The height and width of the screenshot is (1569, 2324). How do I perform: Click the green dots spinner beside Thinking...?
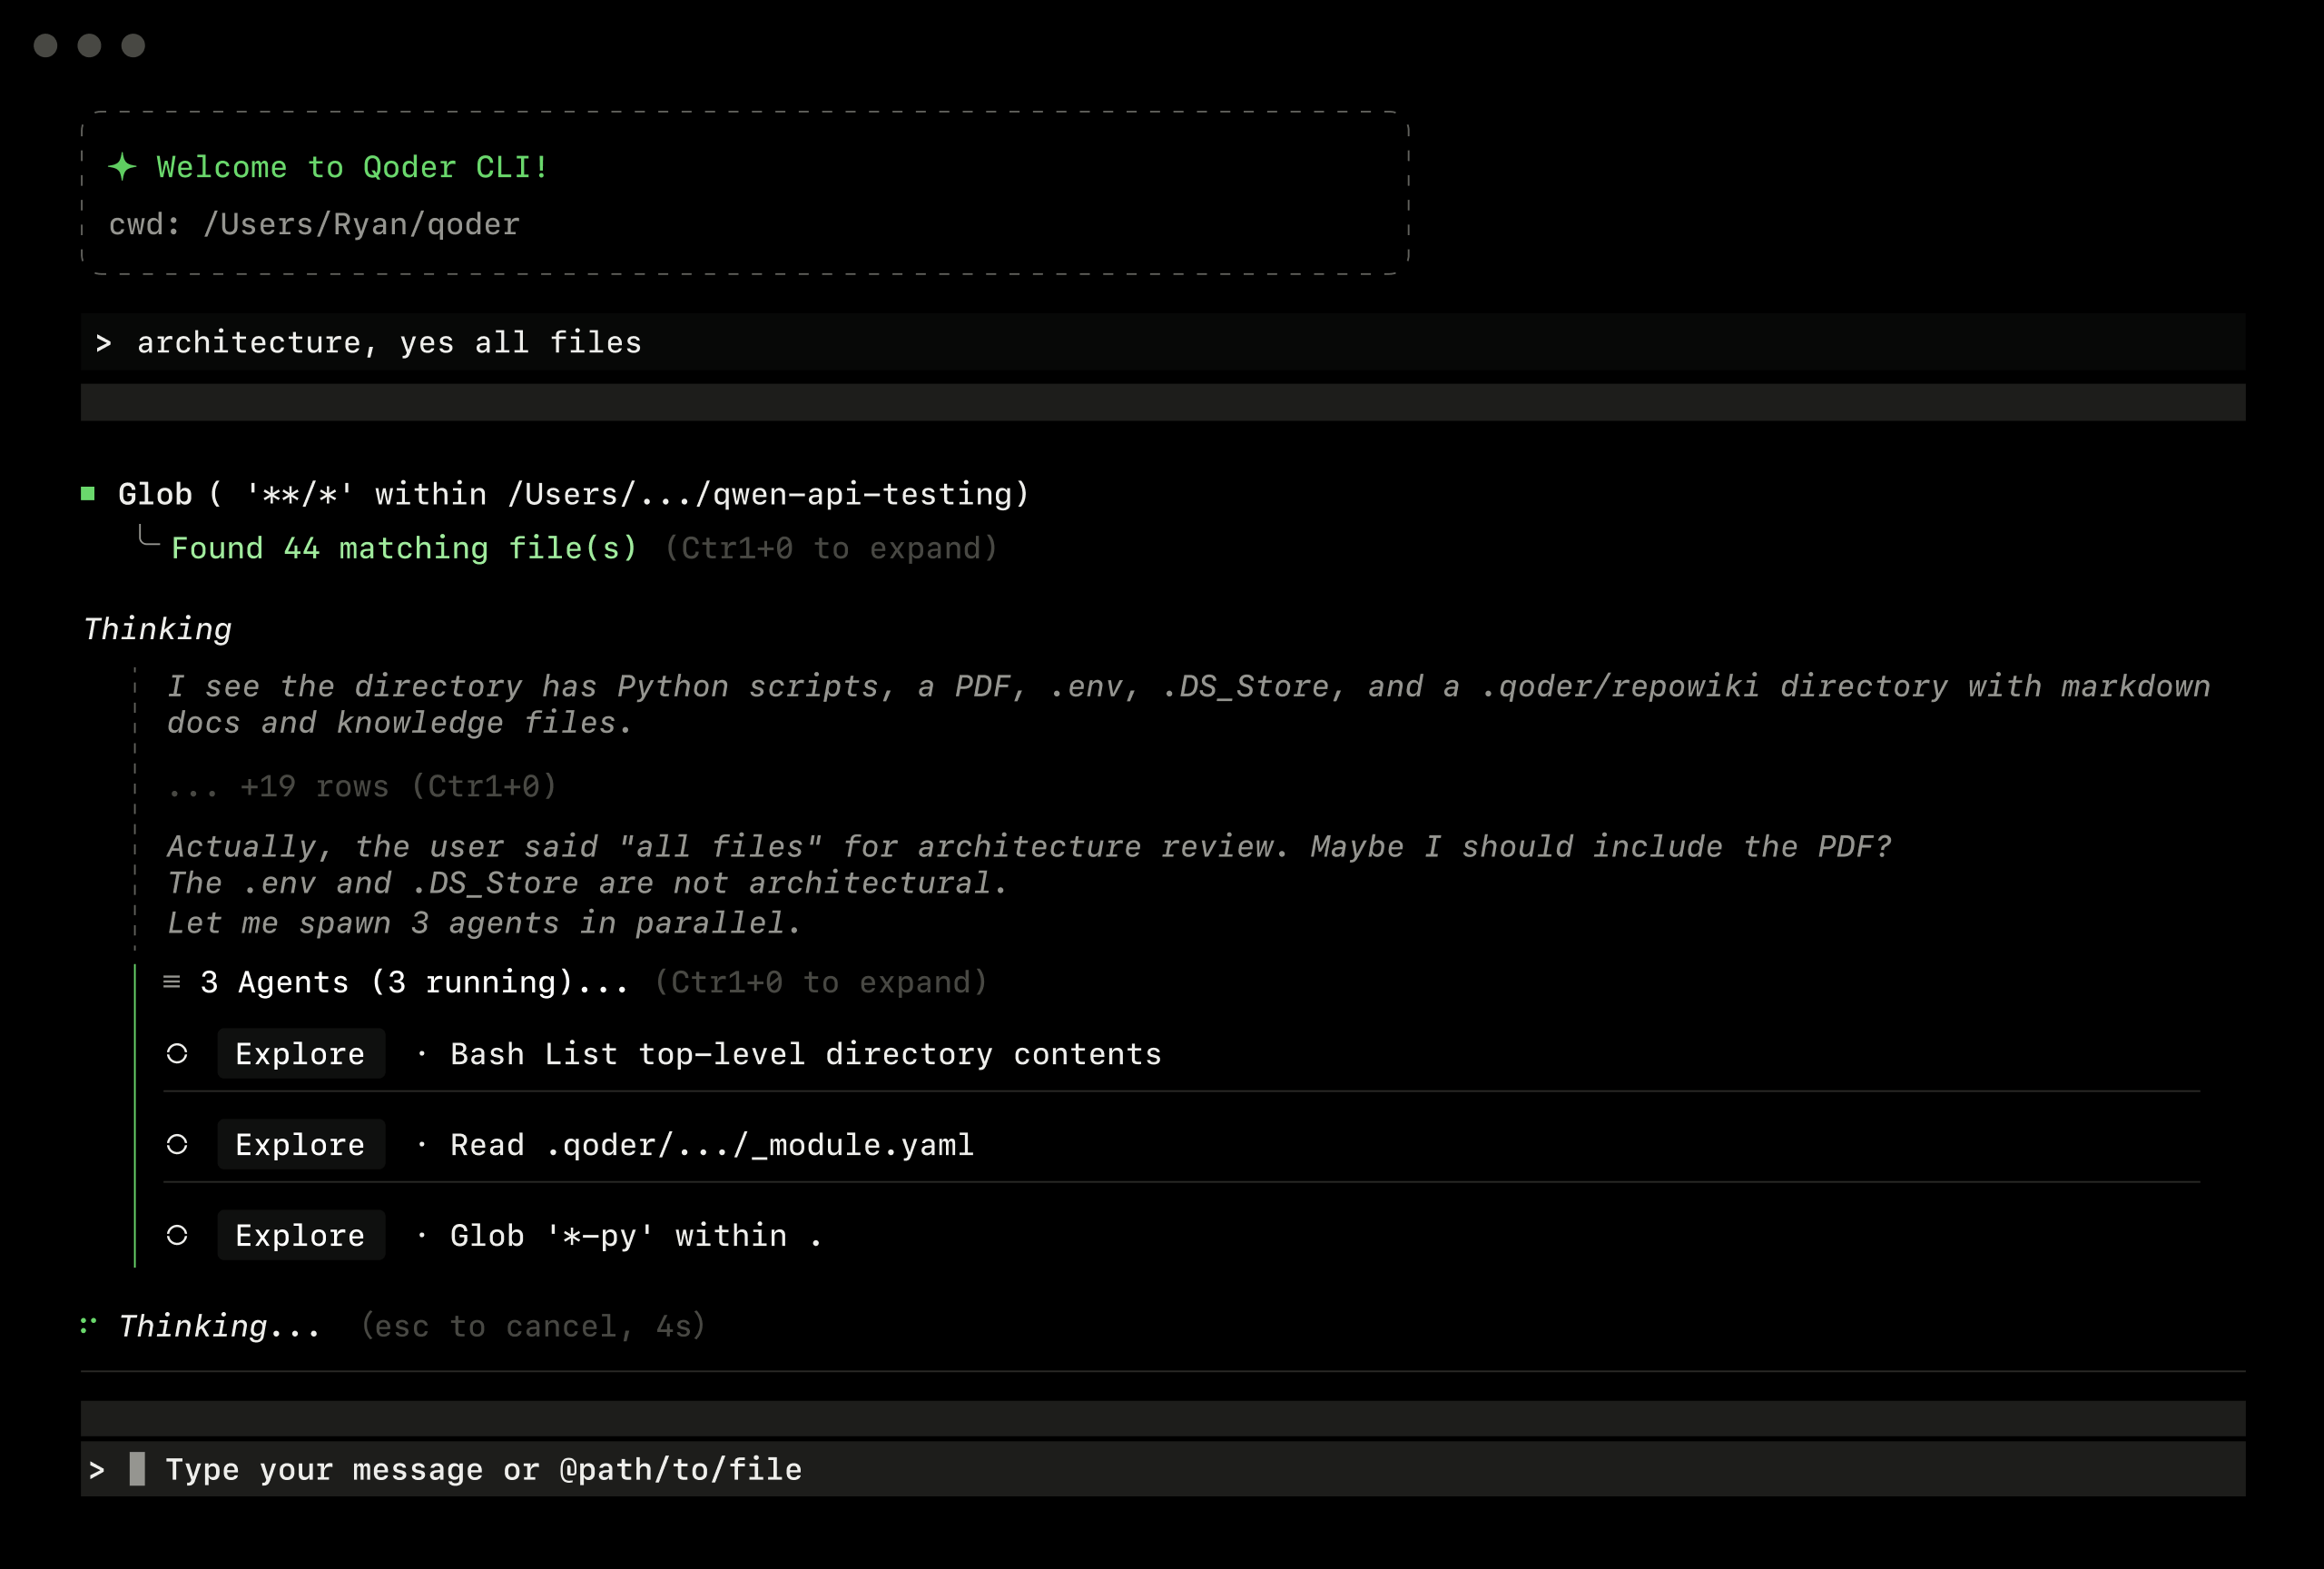pos(89,1325)
